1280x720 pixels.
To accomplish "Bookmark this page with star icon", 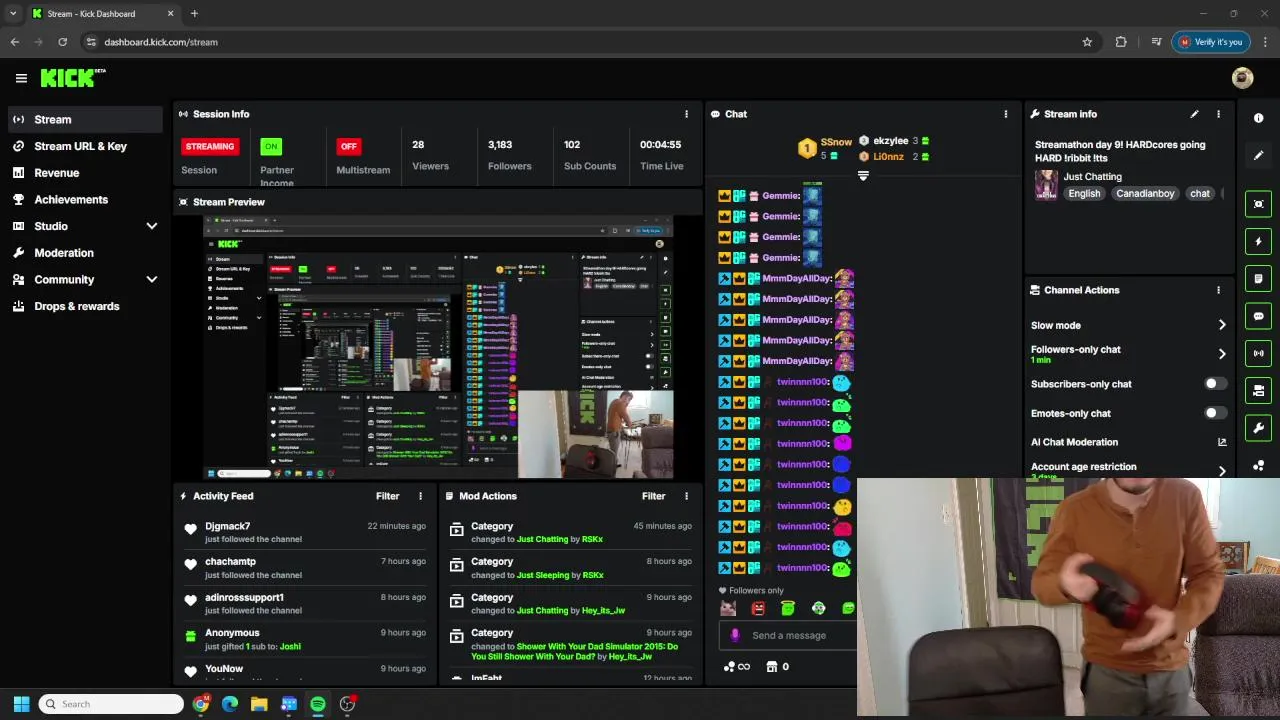I will (x=1087, y=42).
